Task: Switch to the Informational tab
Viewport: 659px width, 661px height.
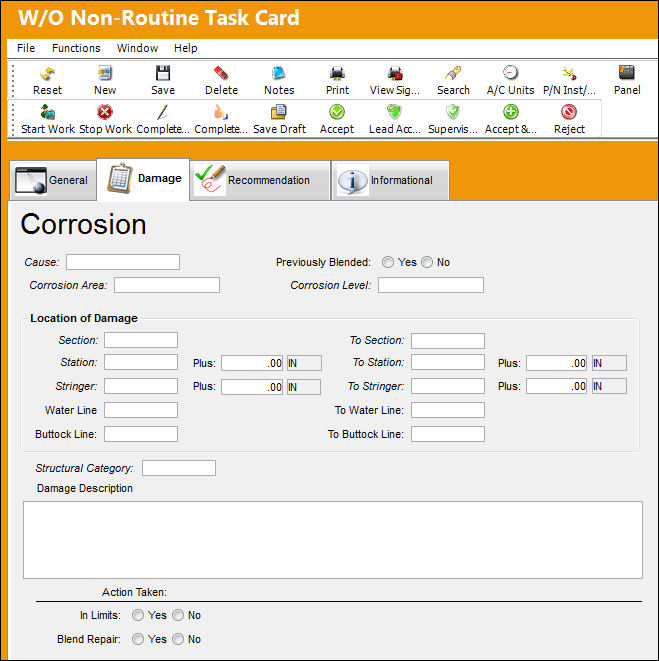Action: click(390, 180)
